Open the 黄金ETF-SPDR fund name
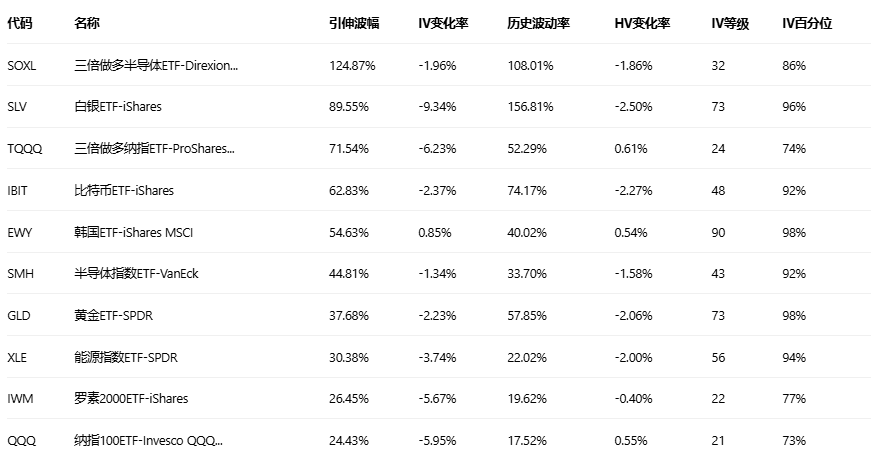The width and height of the screenshot is (882, 458). tap(114, 316)
